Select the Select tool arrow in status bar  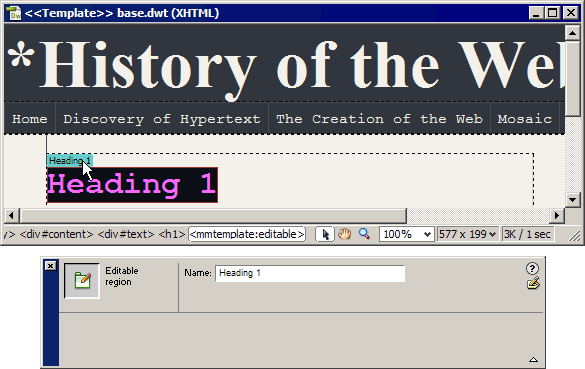click(x=325, y=234)
